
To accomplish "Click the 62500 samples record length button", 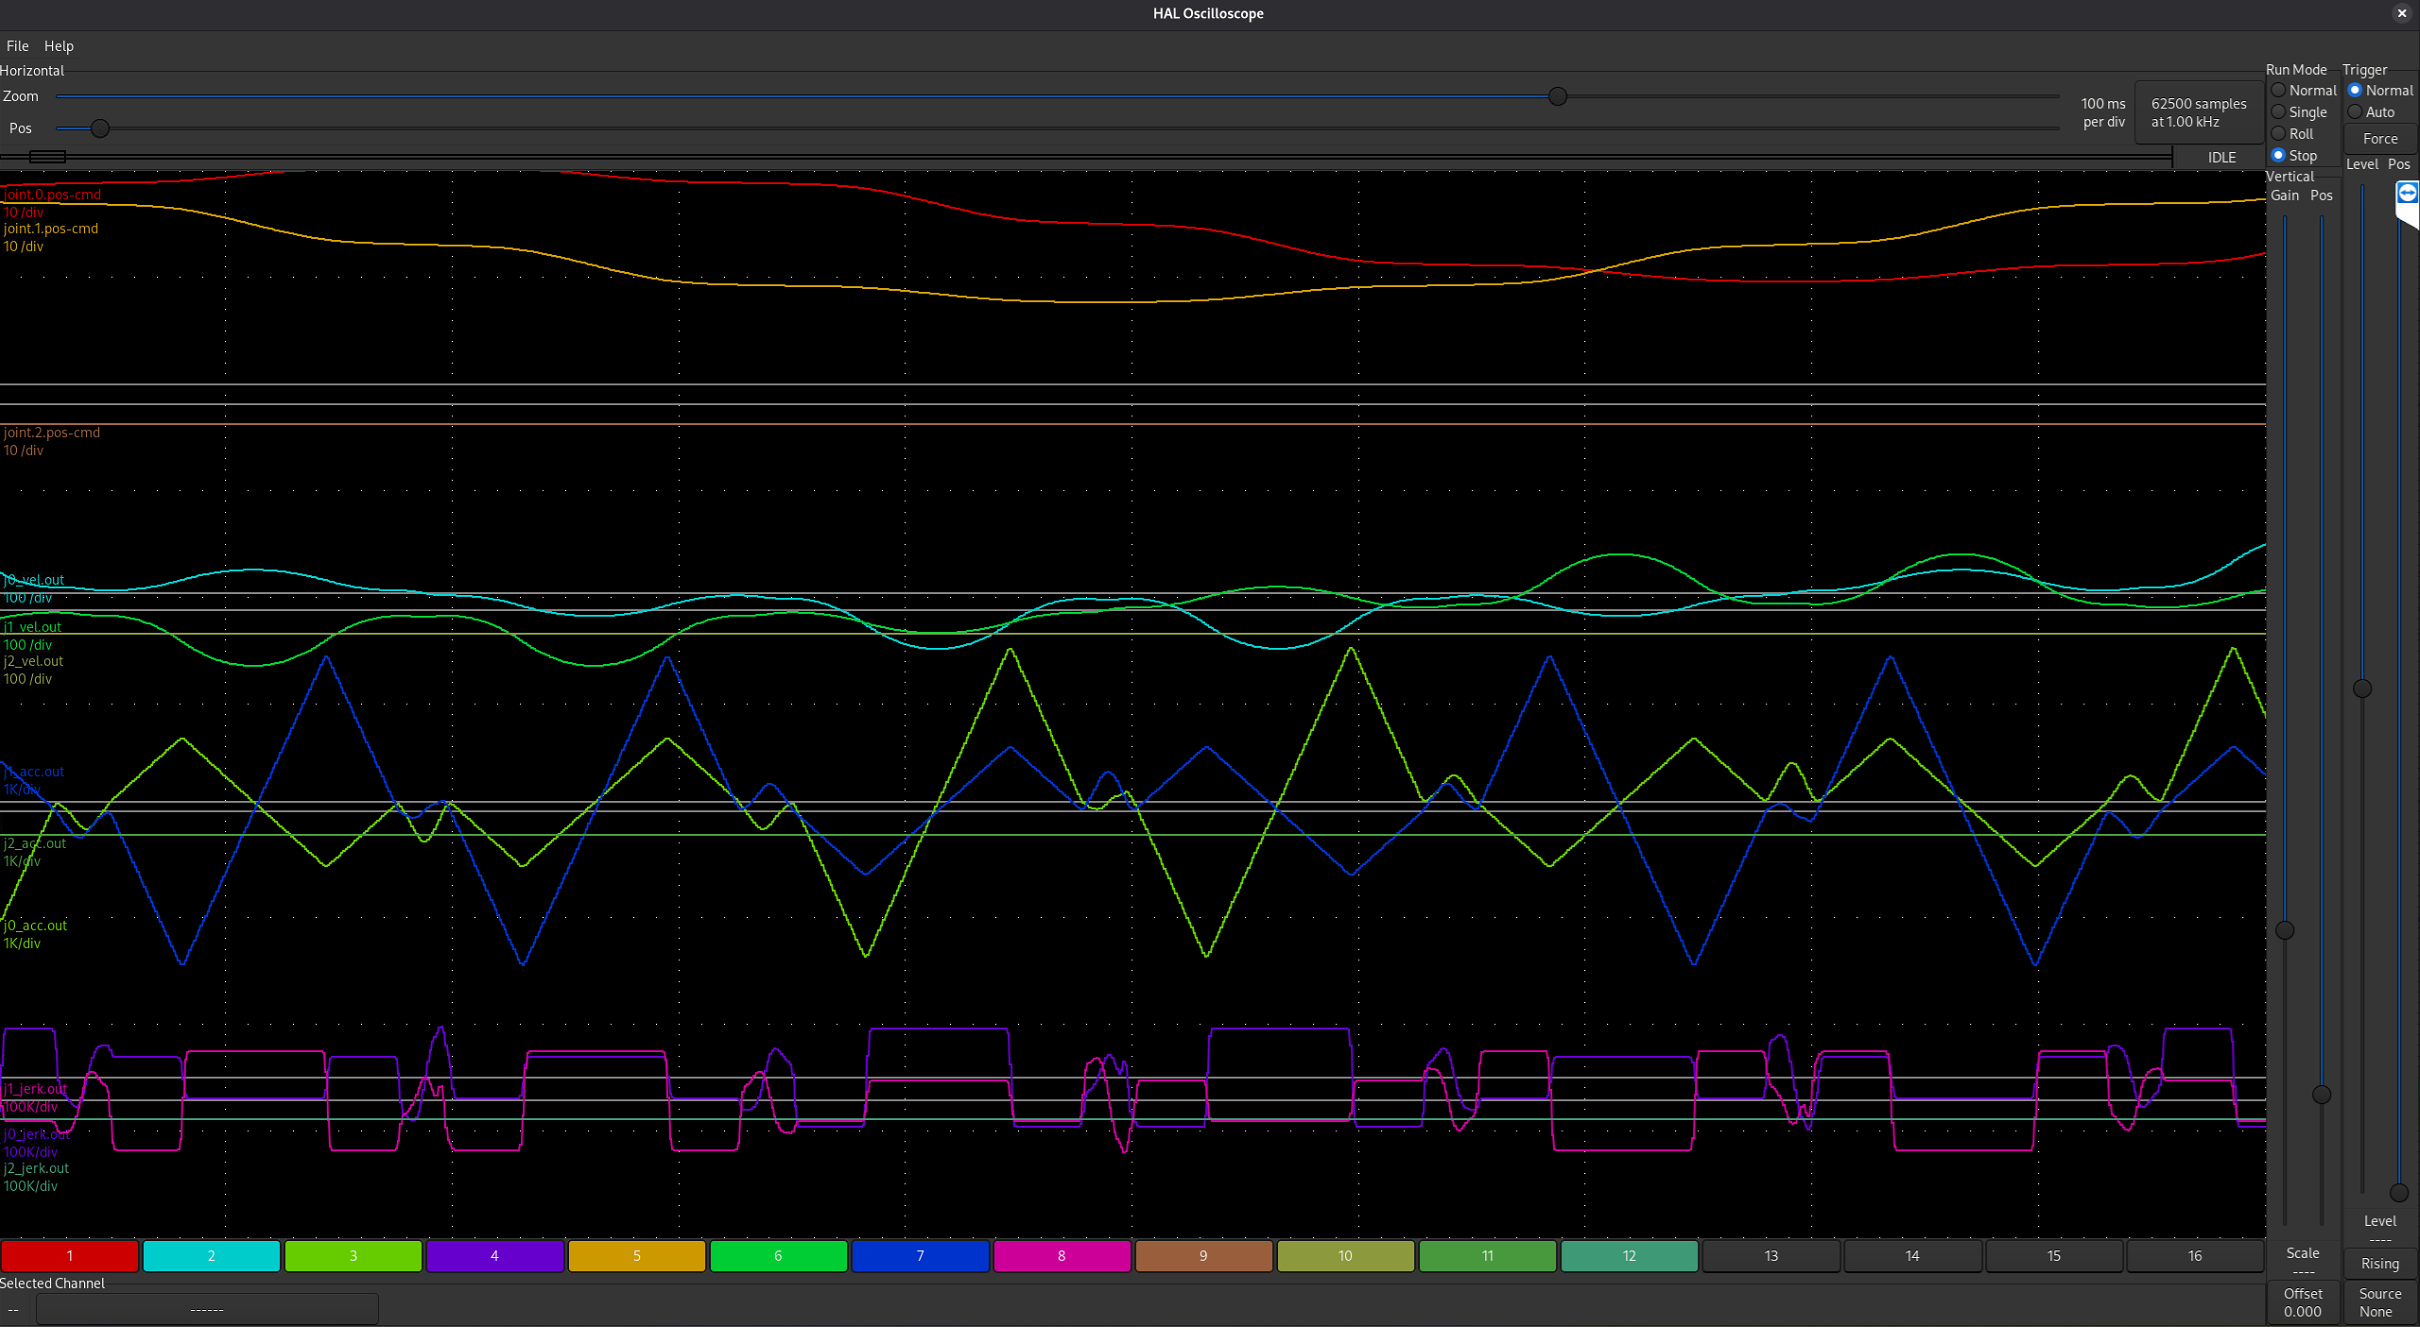I will (2197, 113).
